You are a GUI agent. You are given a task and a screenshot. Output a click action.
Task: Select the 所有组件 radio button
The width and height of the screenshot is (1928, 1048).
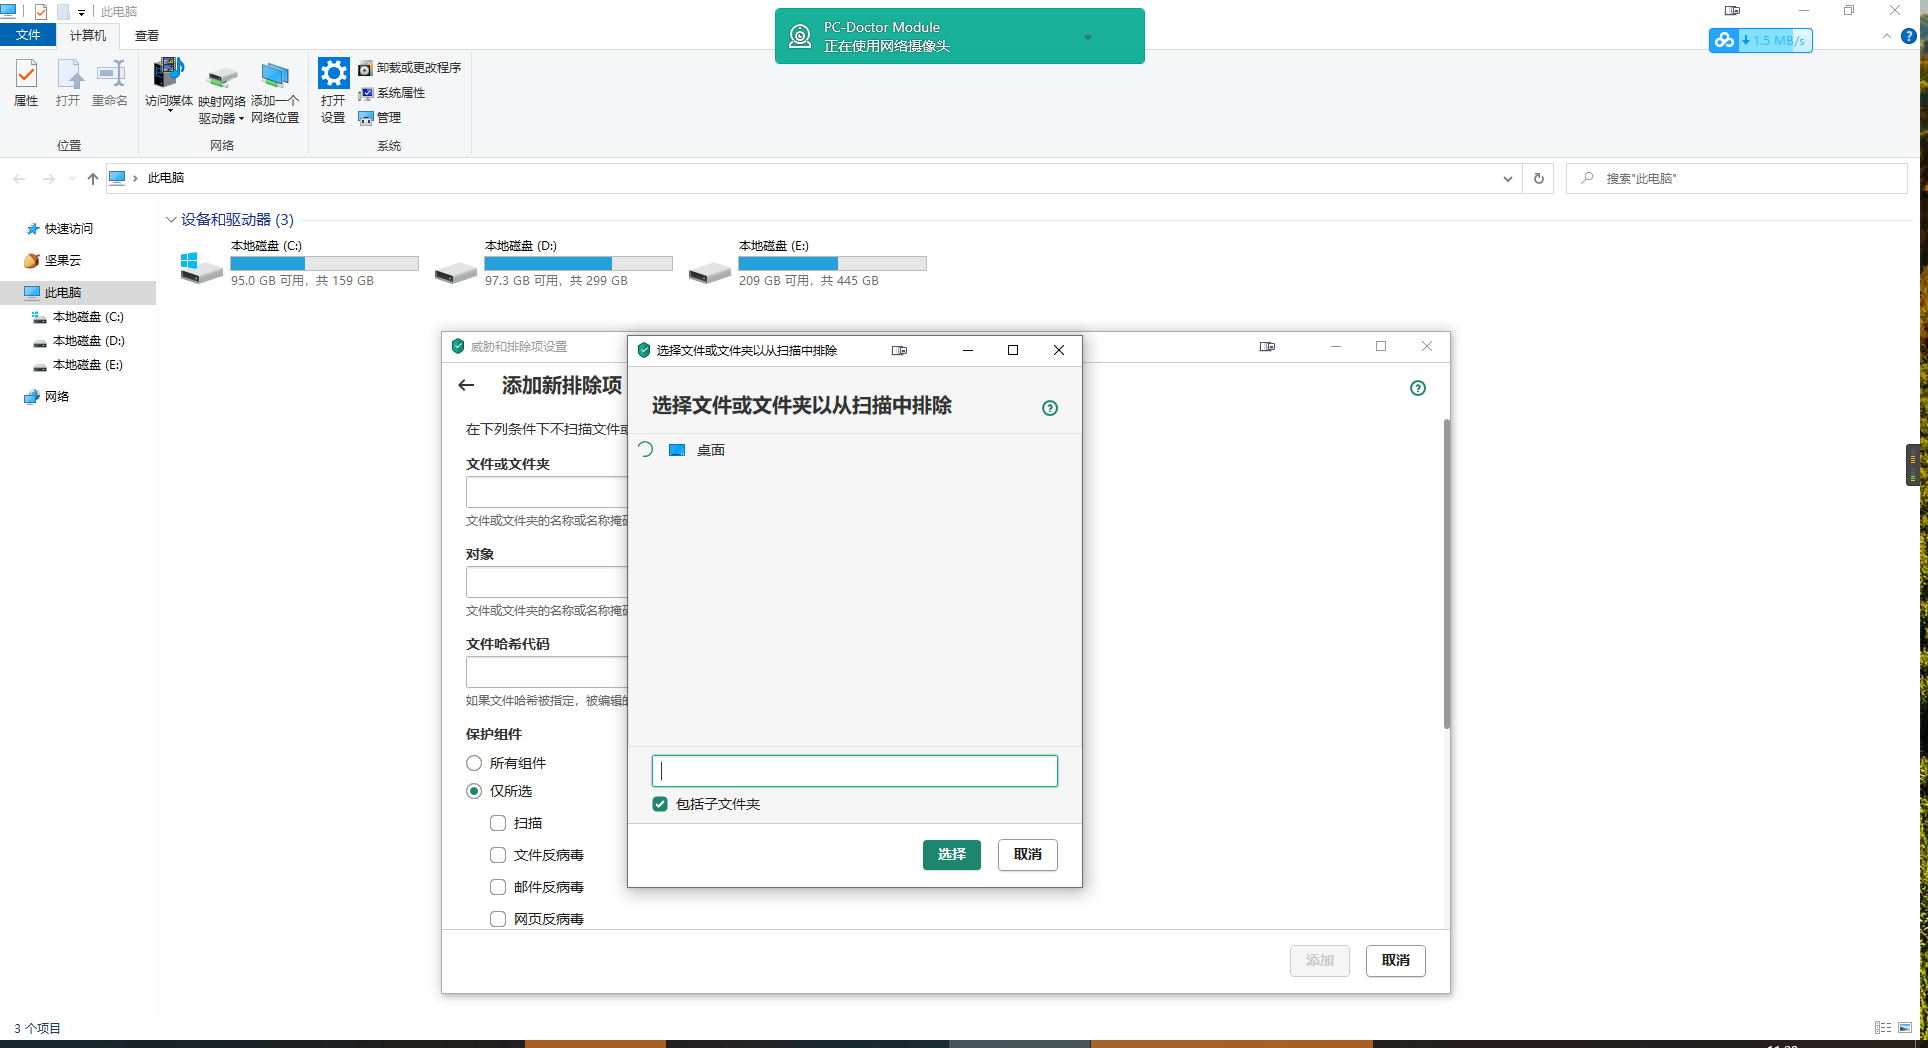click(x=474, y=763)
